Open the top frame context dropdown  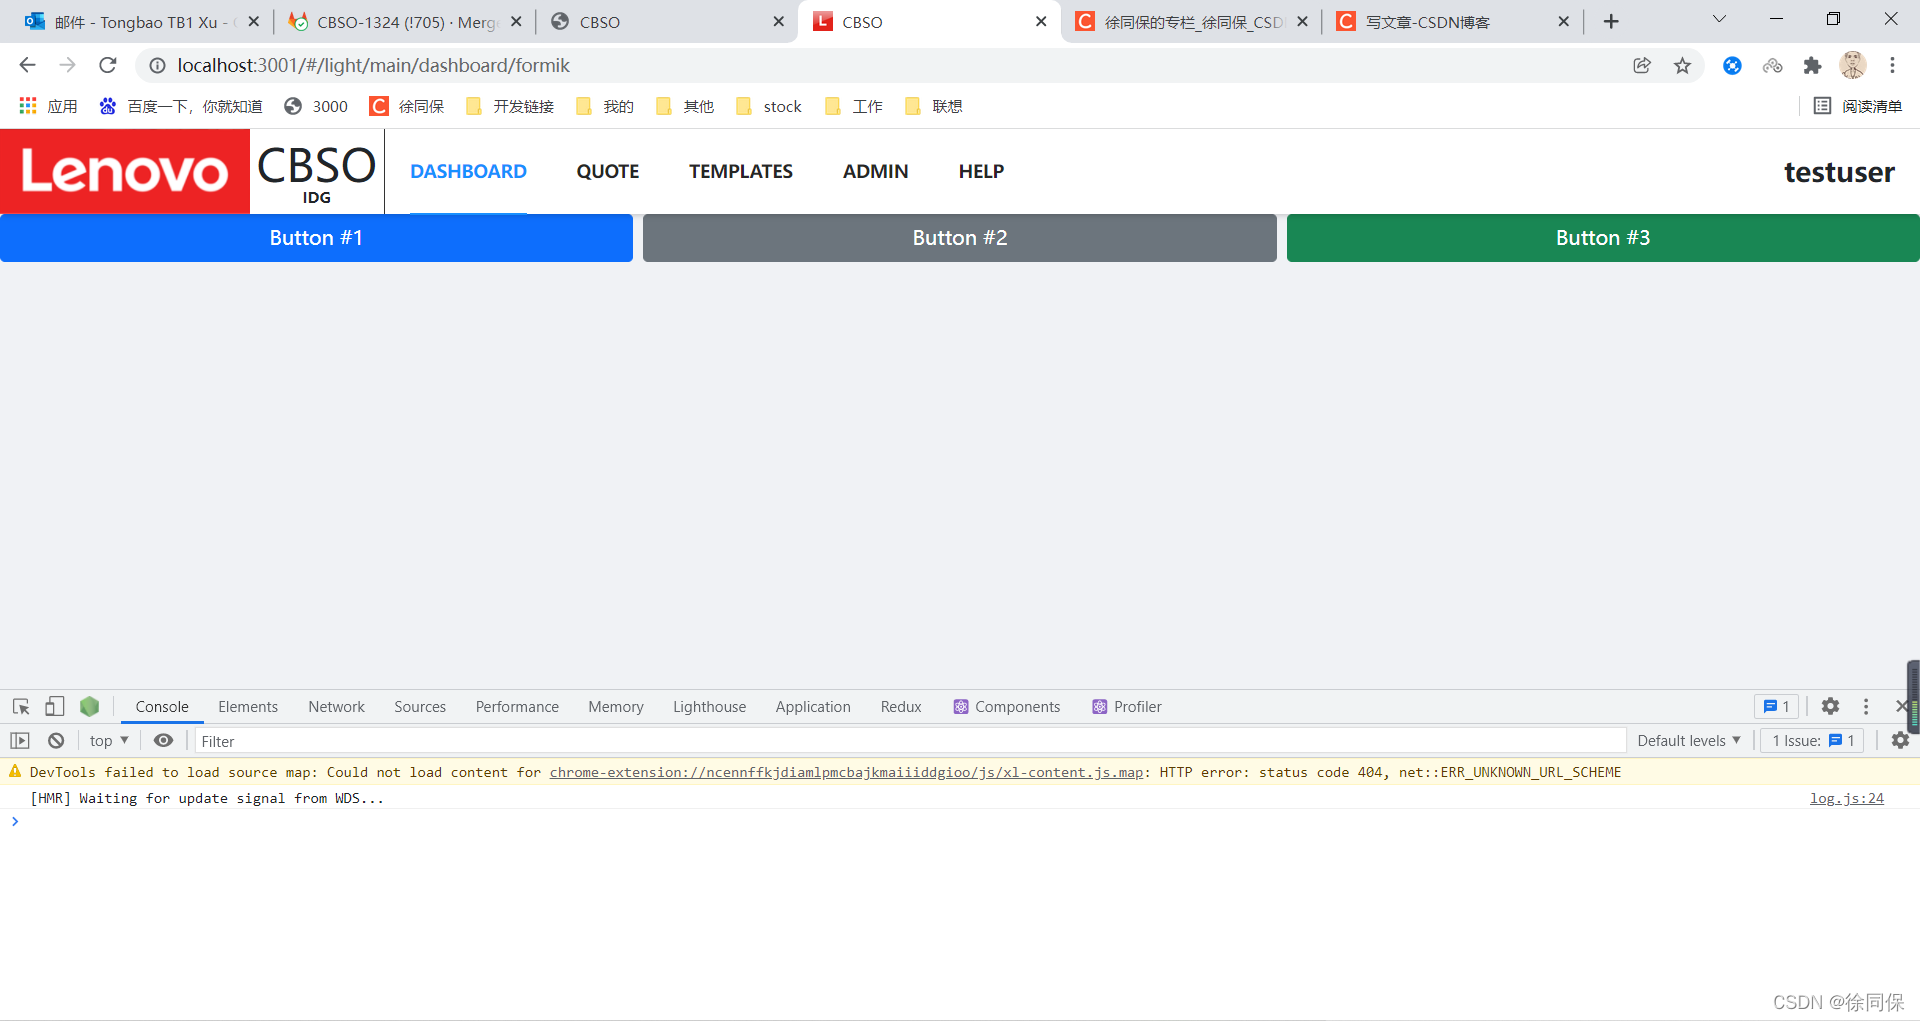(x=107, y=740)
